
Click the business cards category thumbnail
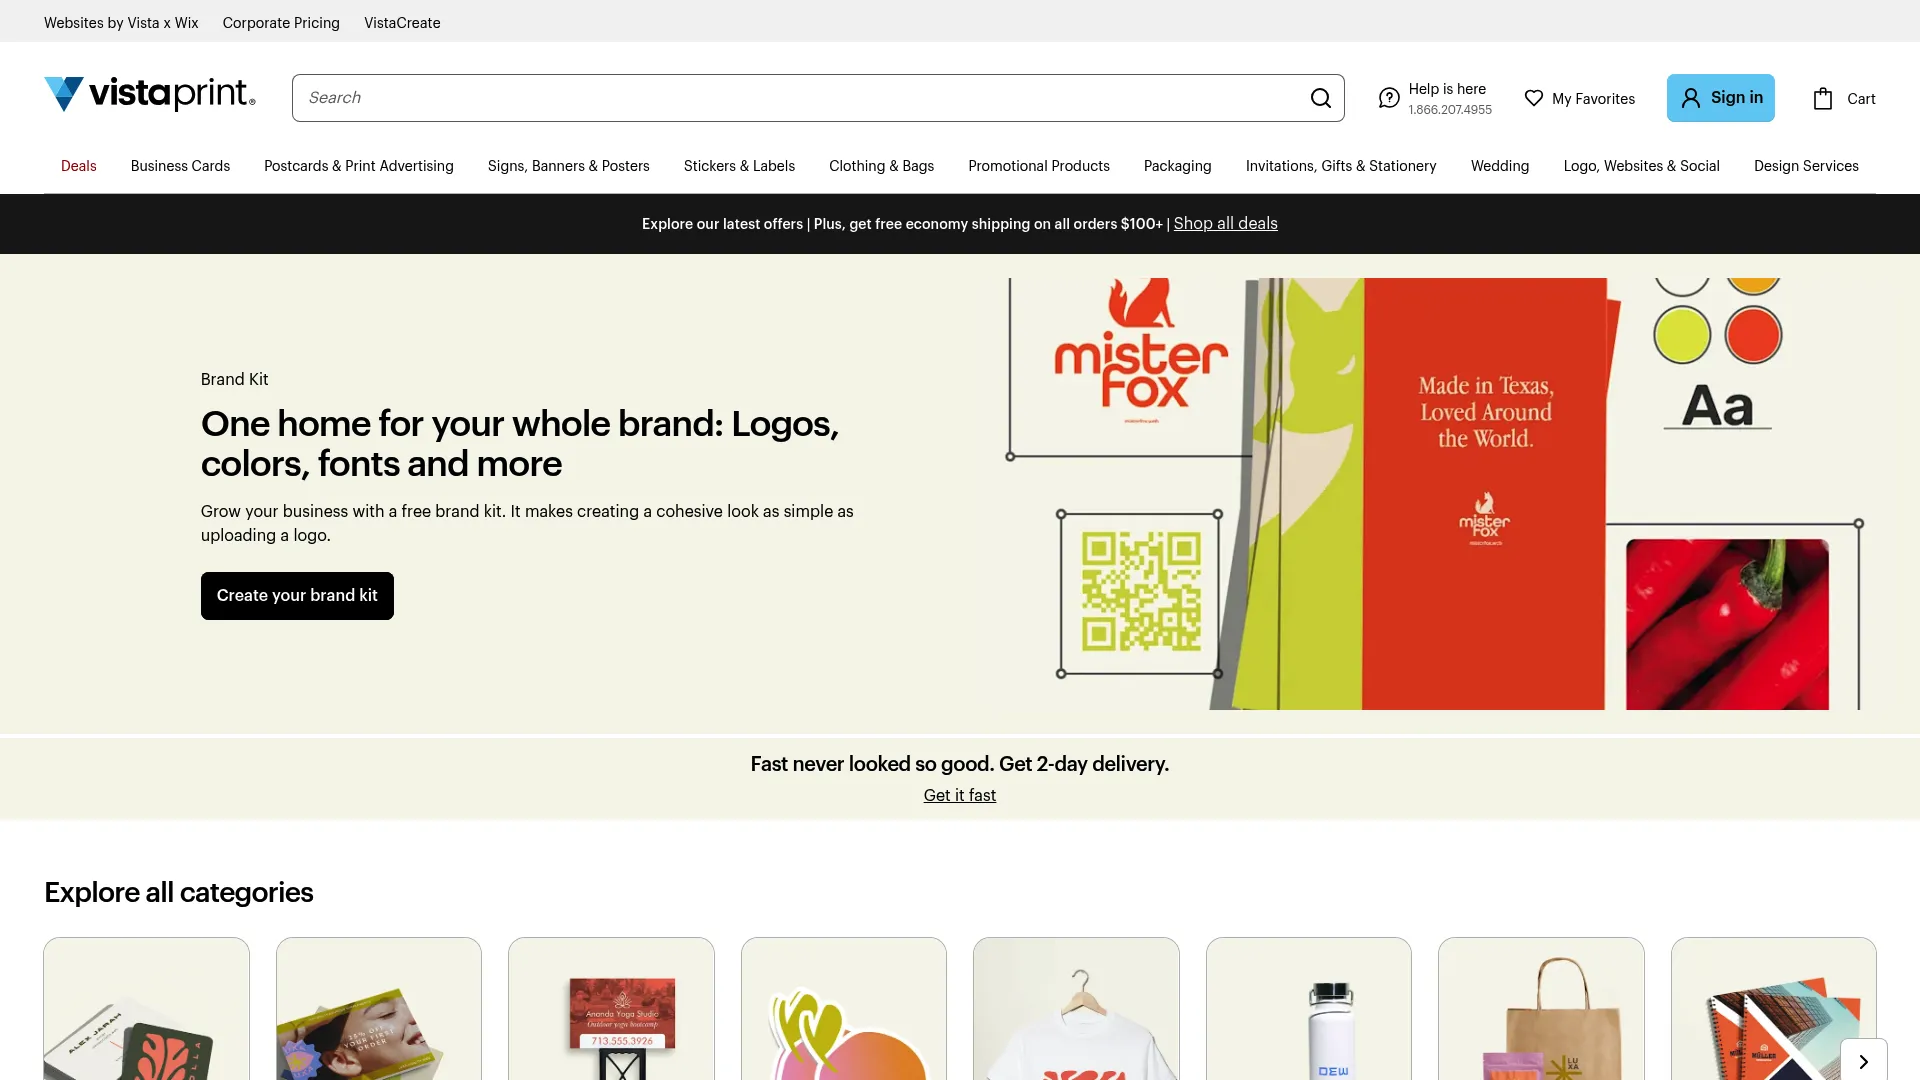coord(146,1008)
